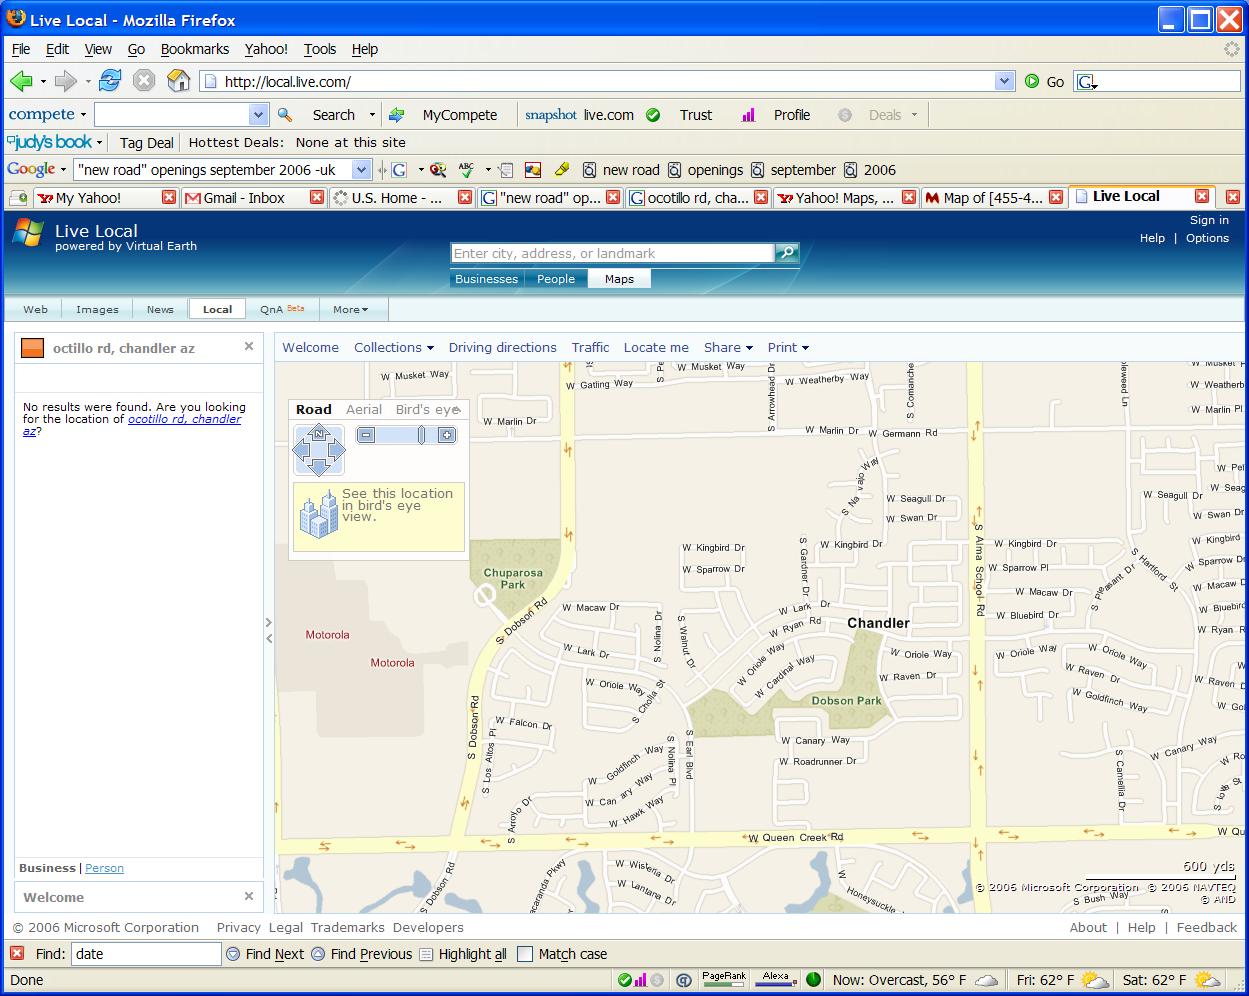The height and width of the screenshot is (996, 1249).
Task: Click the highlighter icon on Google toolbar
Action: [x=561, y=170]
